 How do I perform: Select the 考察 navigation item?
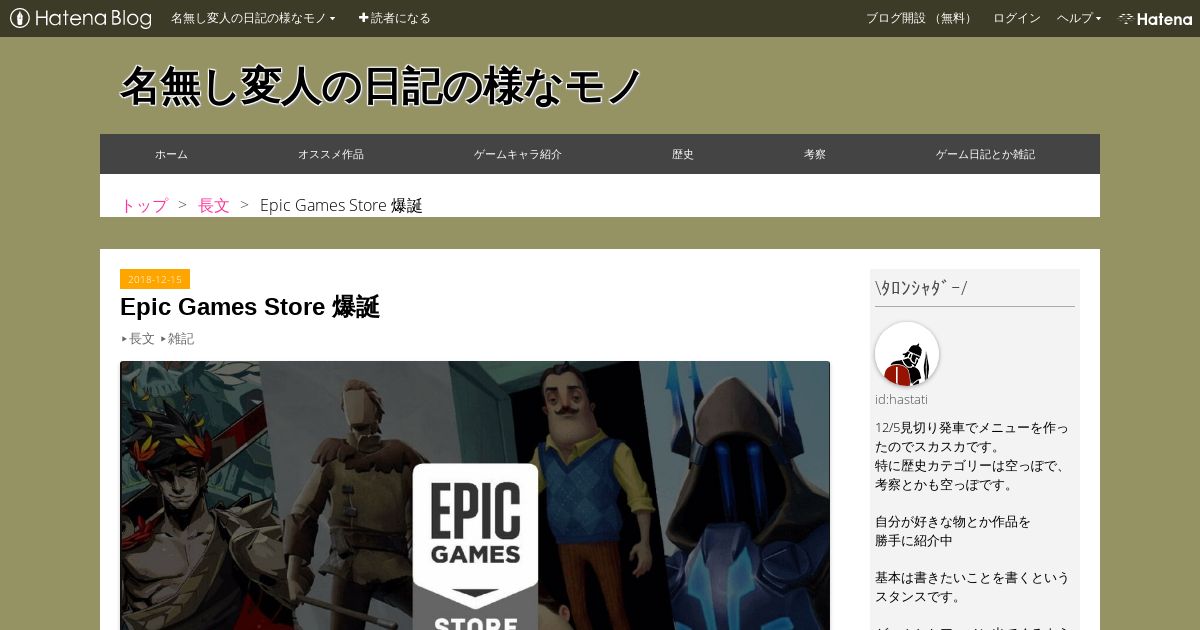[x=815, y=154]
